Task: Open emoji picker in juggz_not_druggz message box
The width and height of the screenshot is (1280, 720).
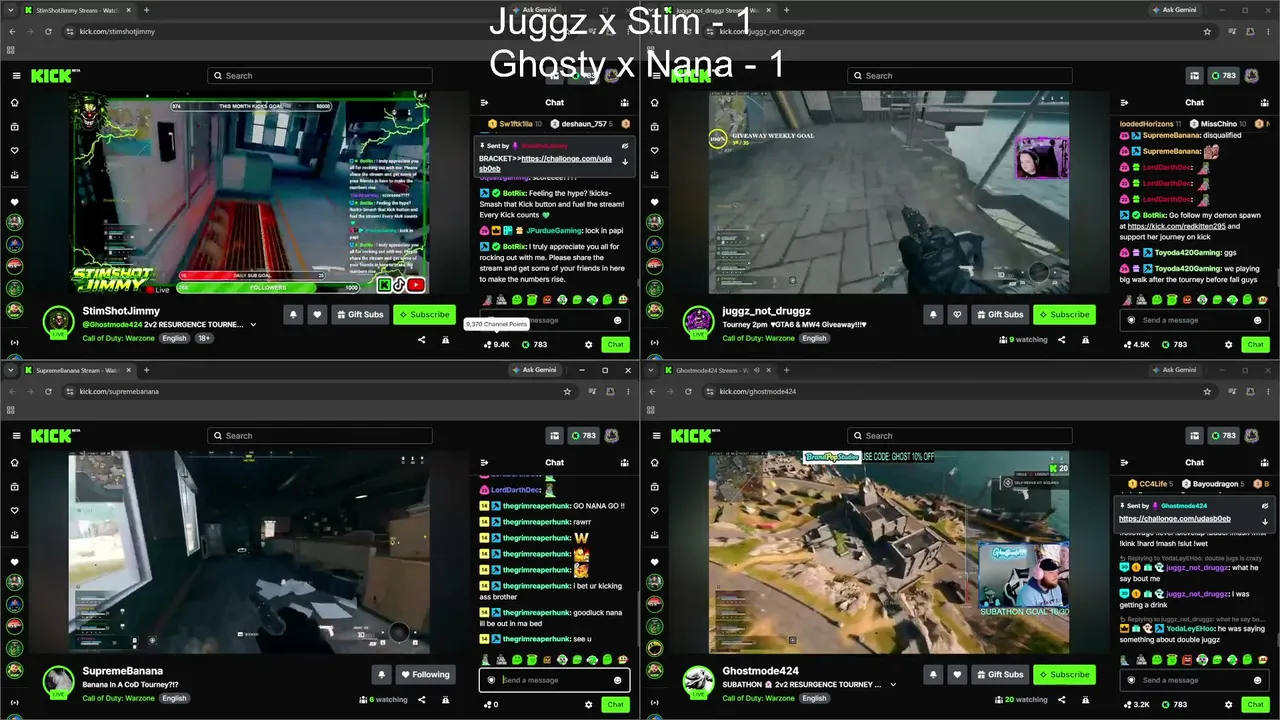Action: (x=1257, y=320)
